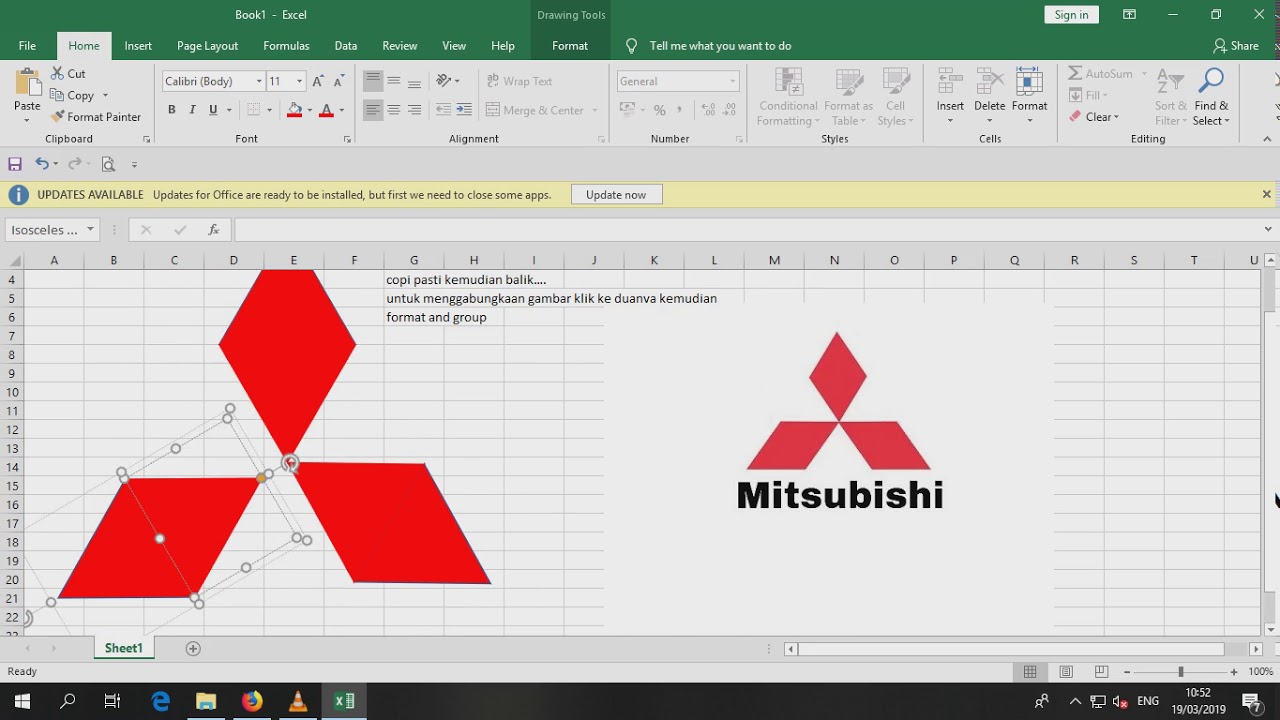1280x720 pixels.
Task: Open the borders button
Action: (x=254, y=110)
